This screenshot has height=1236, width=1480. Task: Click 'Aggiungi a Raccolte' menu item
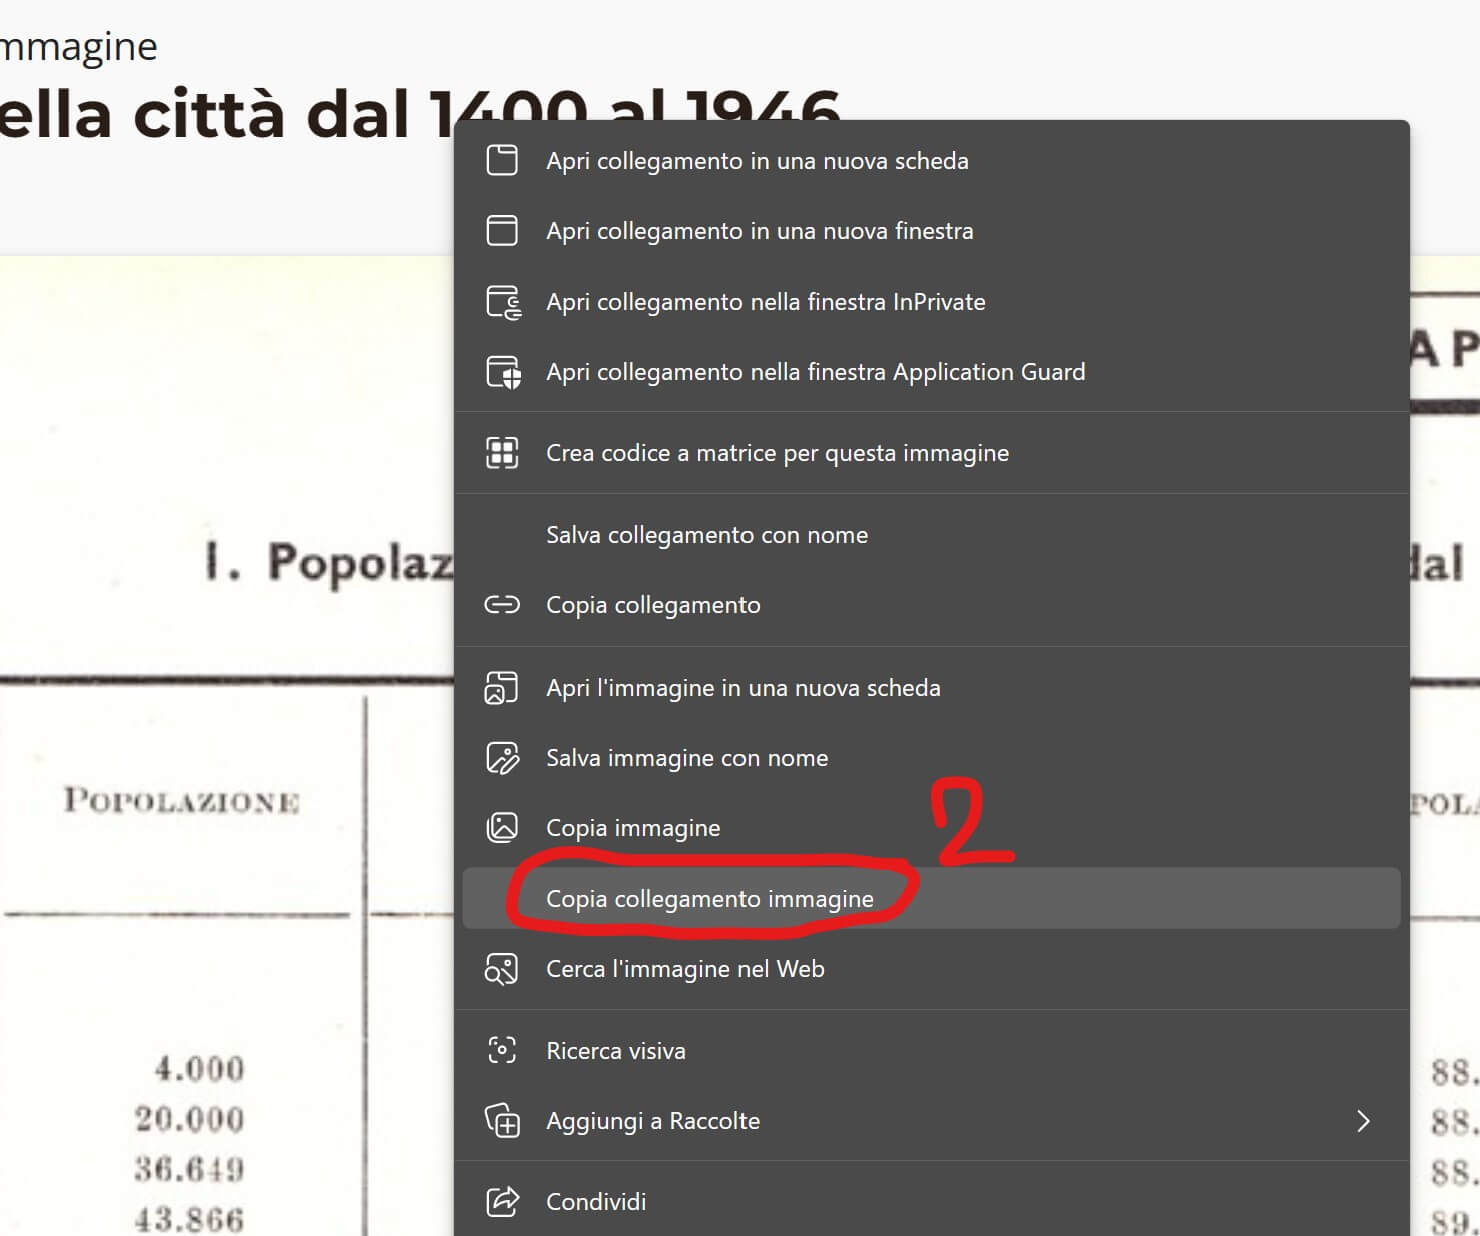coord(652,1121)
